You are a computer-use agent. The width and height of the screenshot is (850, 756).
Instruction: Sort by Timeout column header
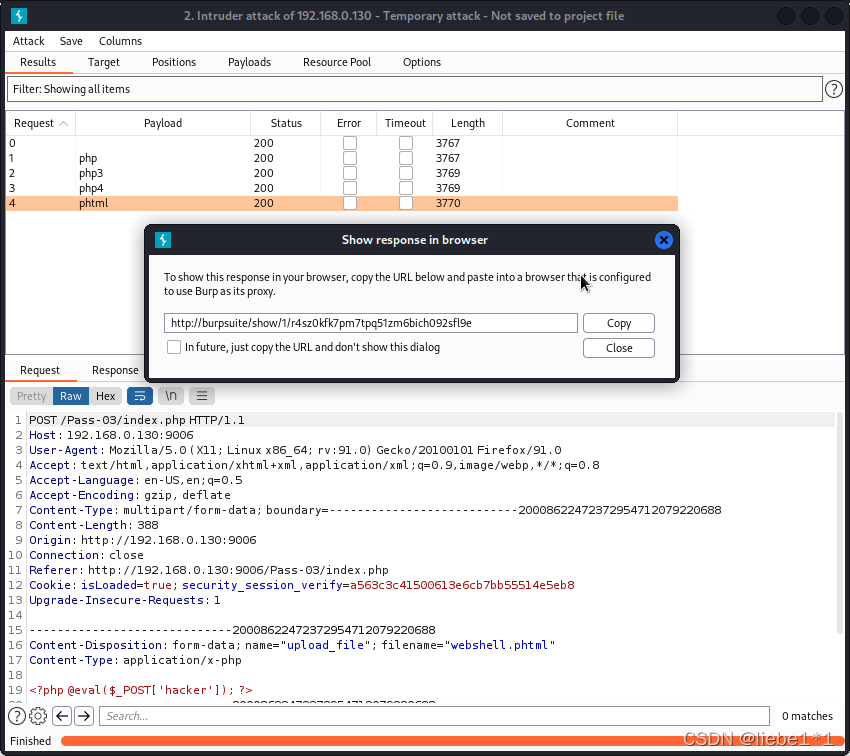coord(405,124)
